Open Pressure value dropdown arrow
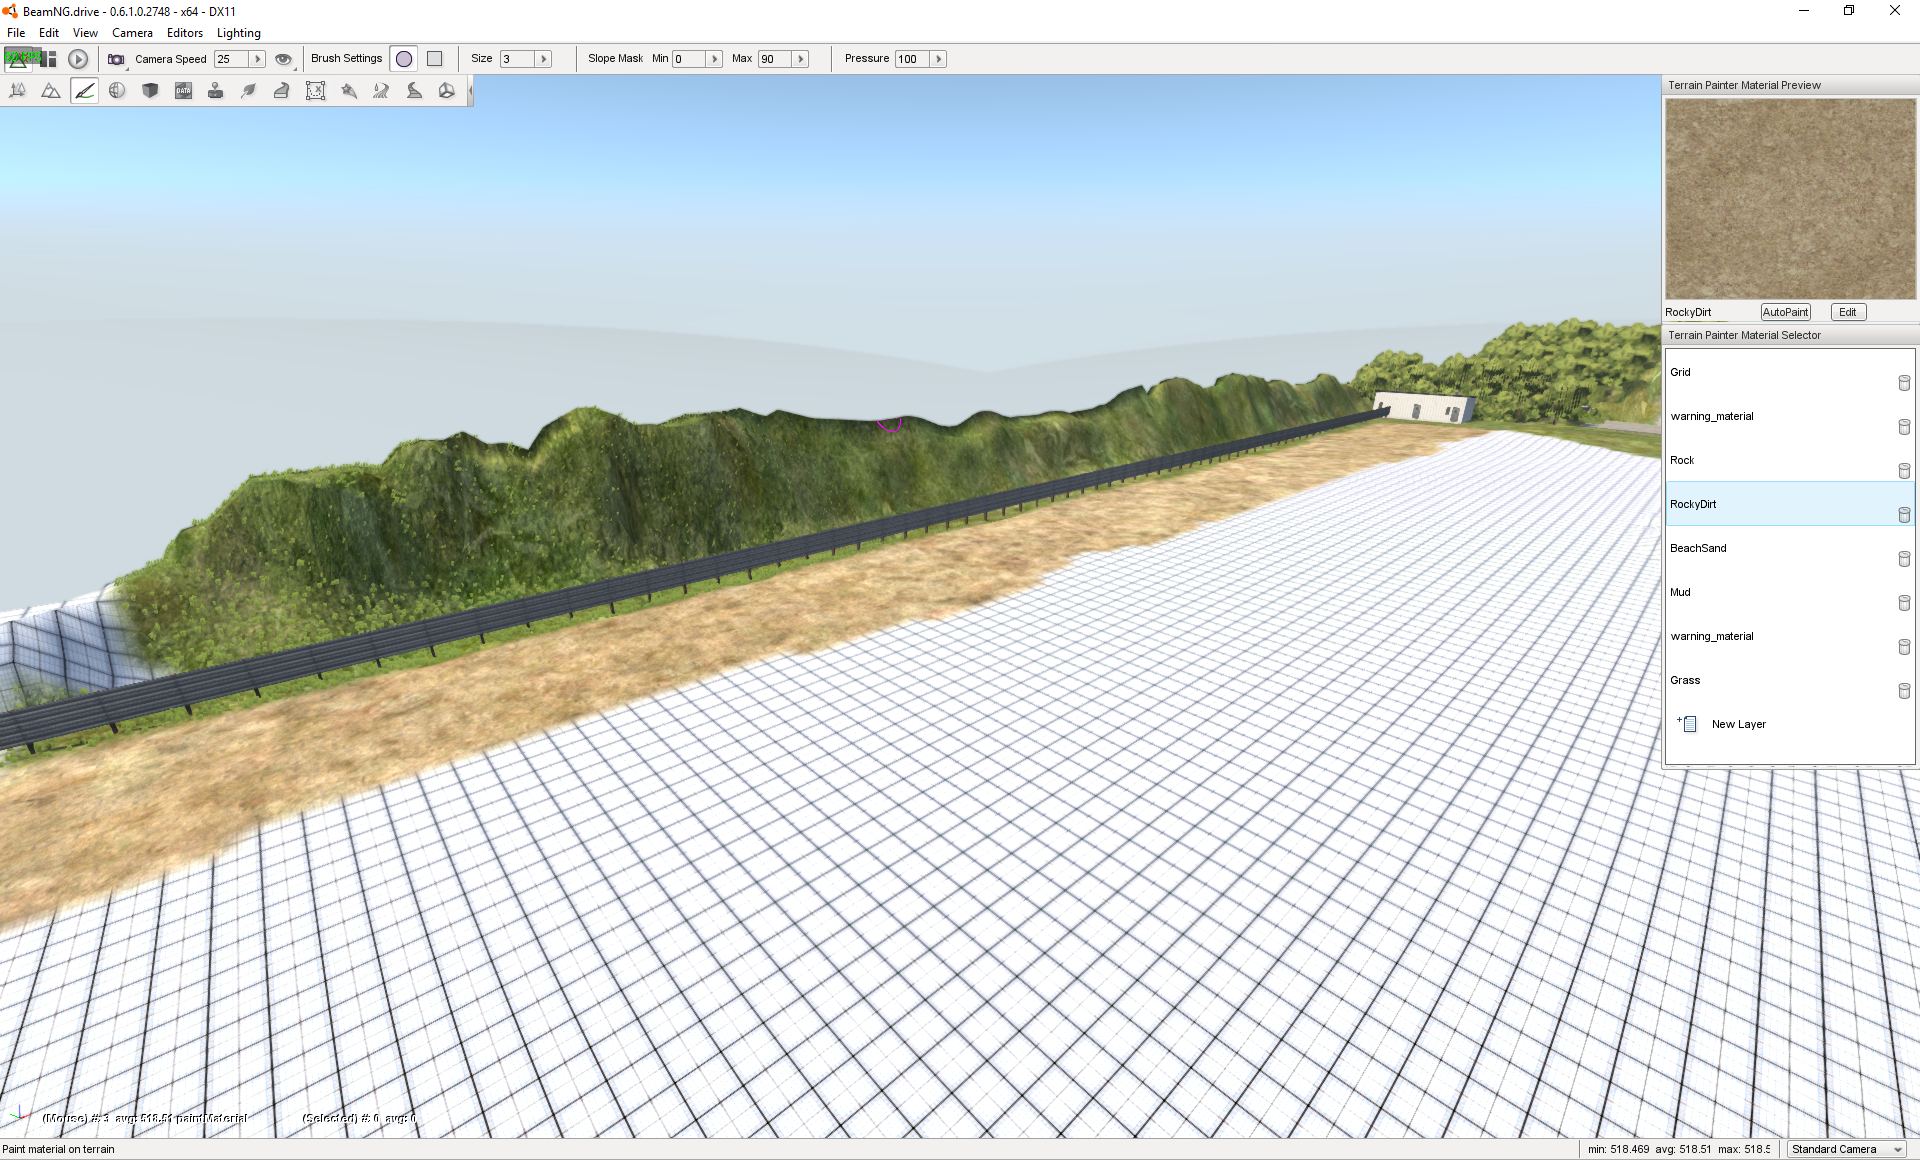The width and height of the screenshot is (1920, 1160). (x=938, y=59)
